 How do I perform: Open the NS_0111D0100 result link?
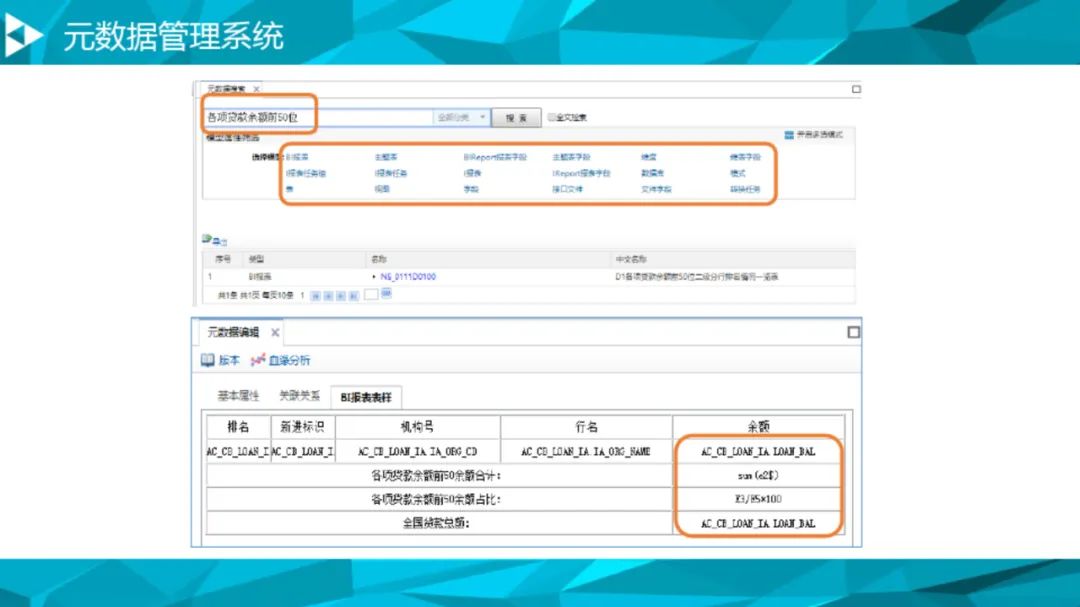pos(408,276)
